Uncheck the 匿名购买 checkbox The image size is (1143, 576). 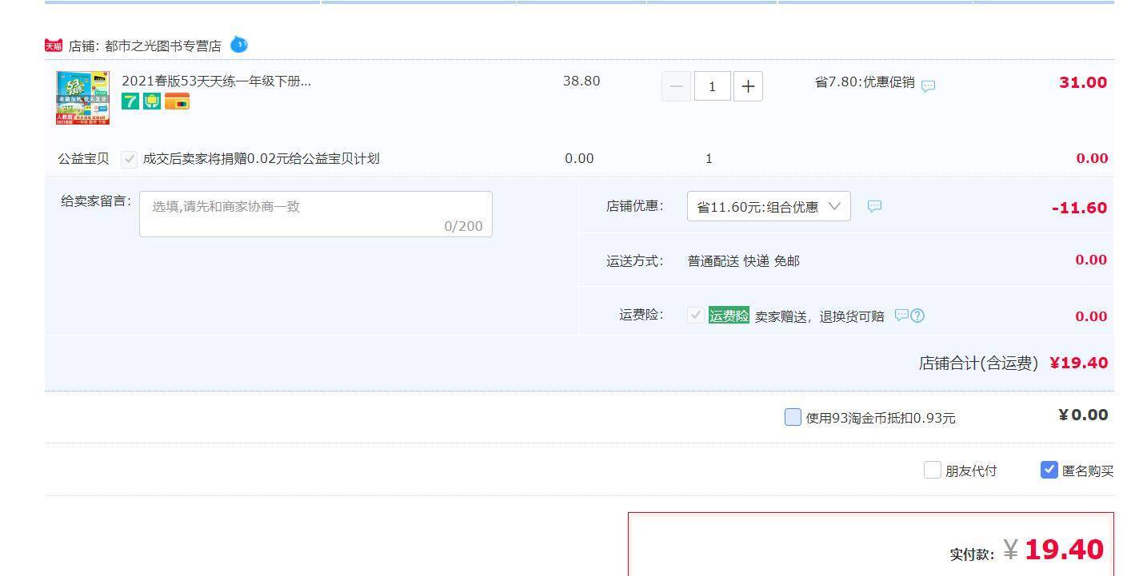(1049, 470)
